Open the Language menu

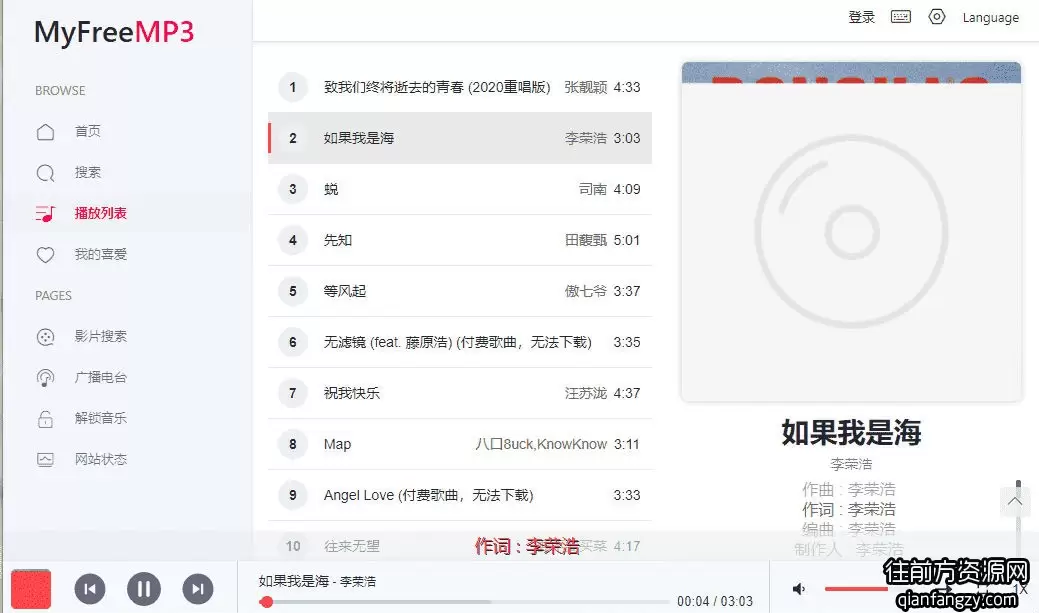991,18
